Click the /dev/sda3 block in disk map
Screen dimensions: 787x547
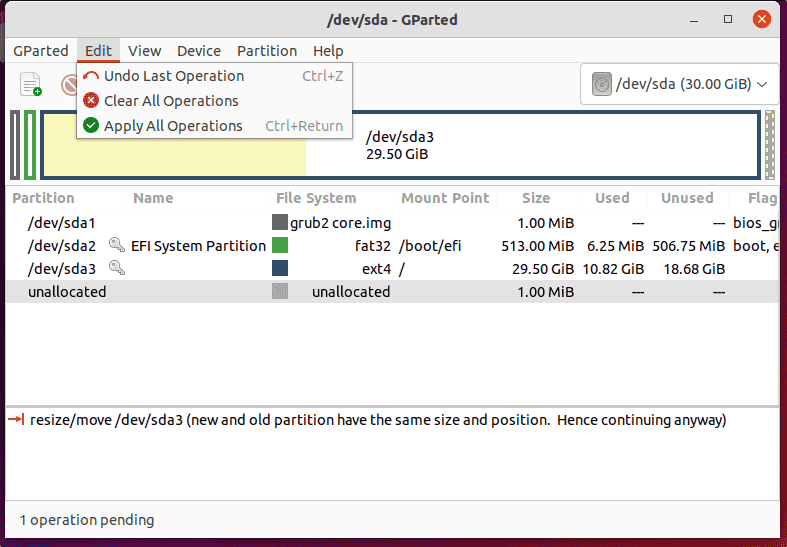pyautogui.click(x=530, y=145)
